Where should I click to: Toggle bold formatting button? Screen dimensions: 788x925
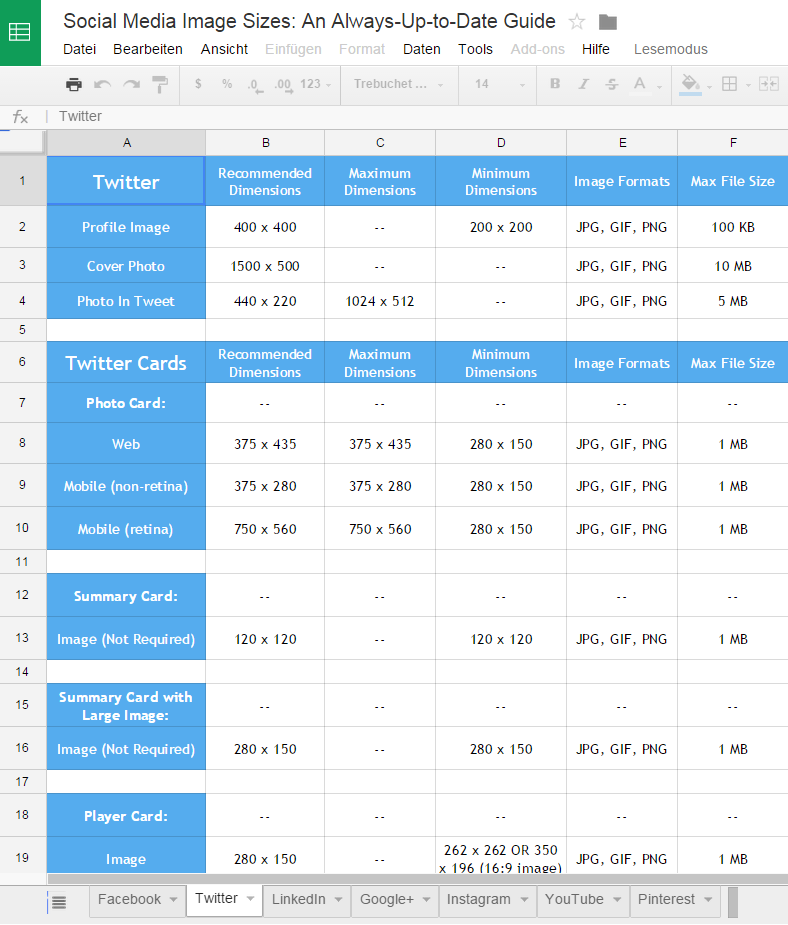pos(555,84)
